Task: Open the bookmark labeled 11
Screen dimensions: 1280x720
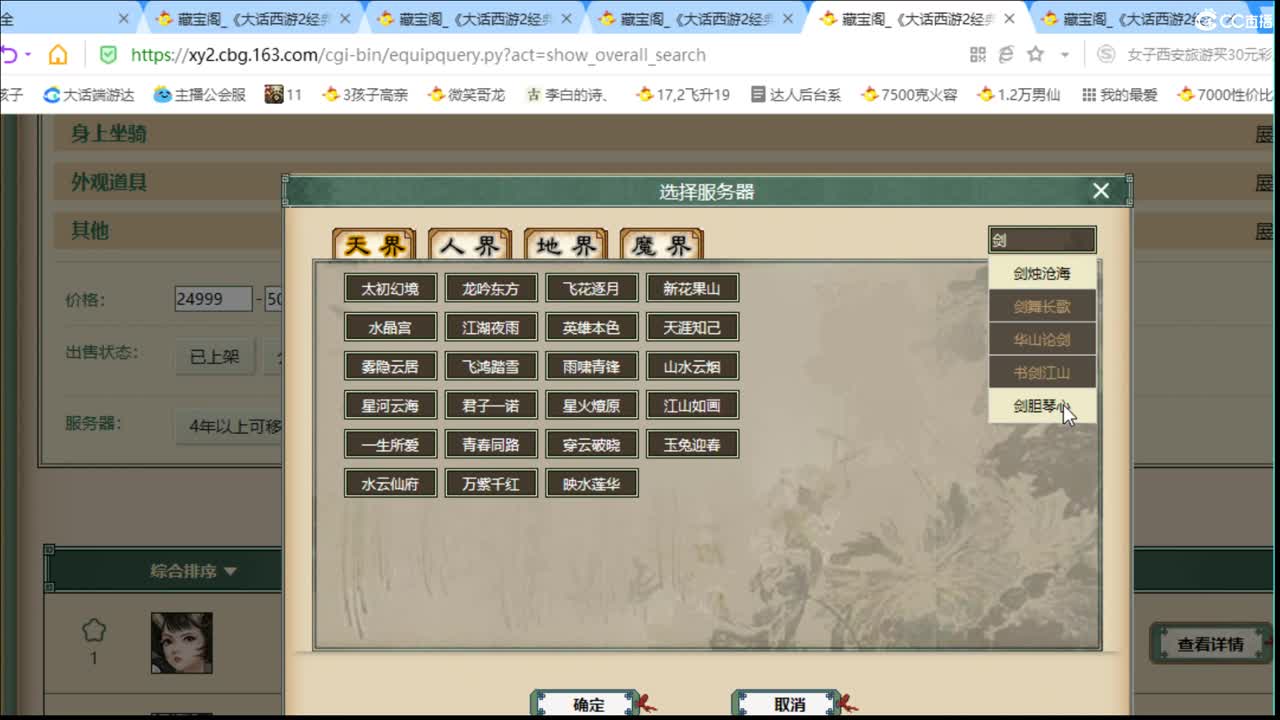Action: [x=283, y=94]
